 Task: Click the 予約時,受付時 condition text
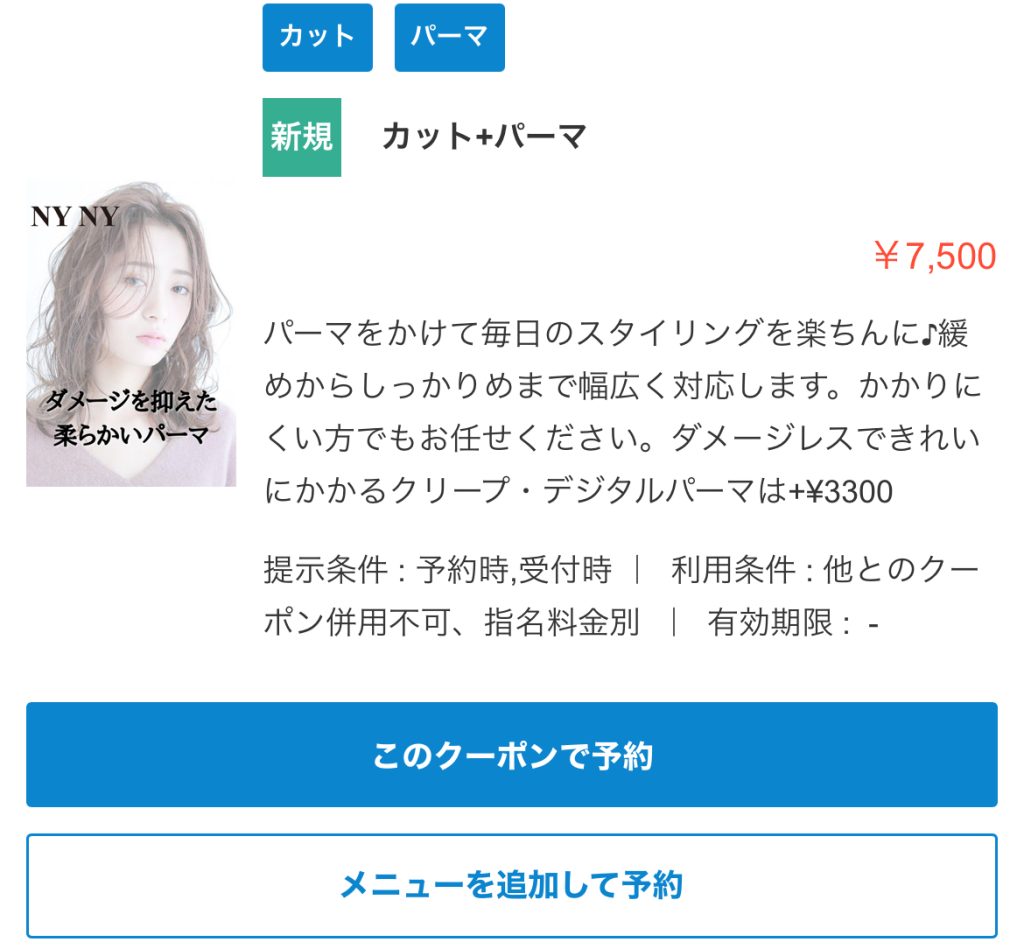point(515,570)
